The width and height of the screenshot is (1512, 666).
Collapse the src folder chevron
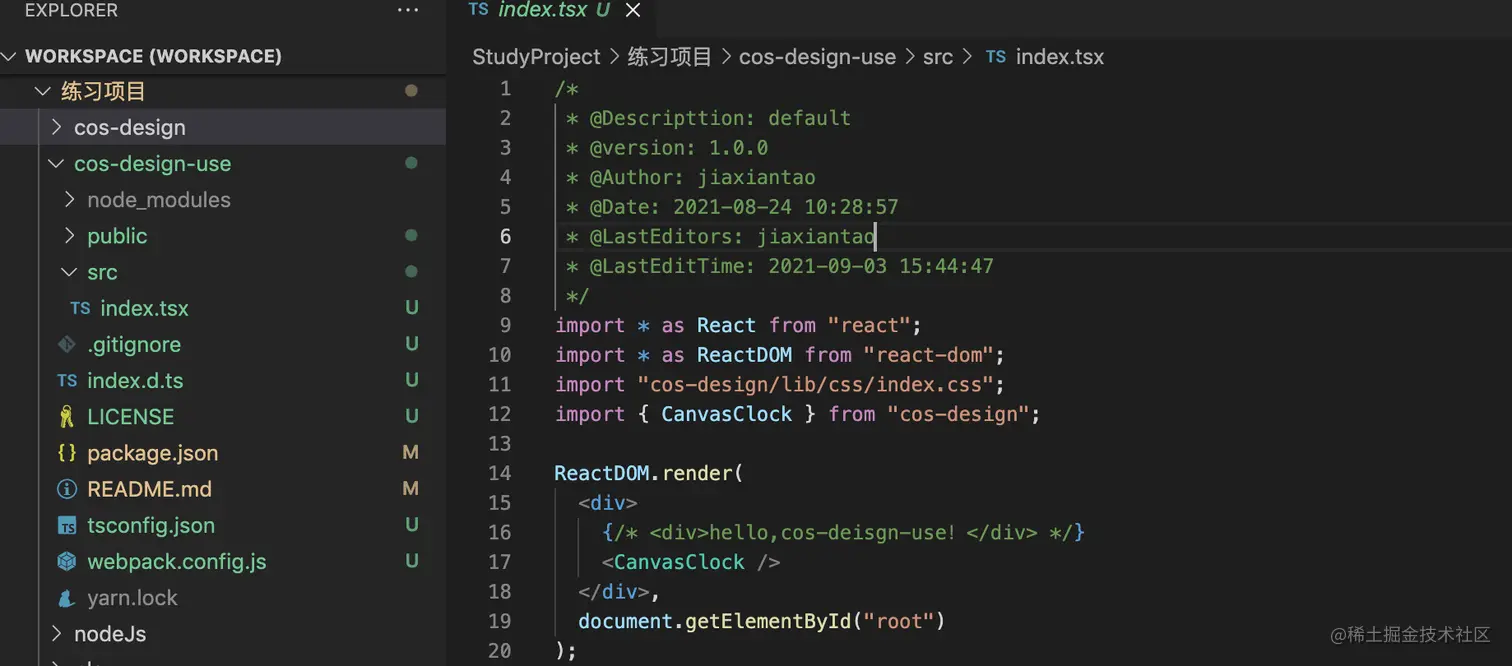(69, 272)
